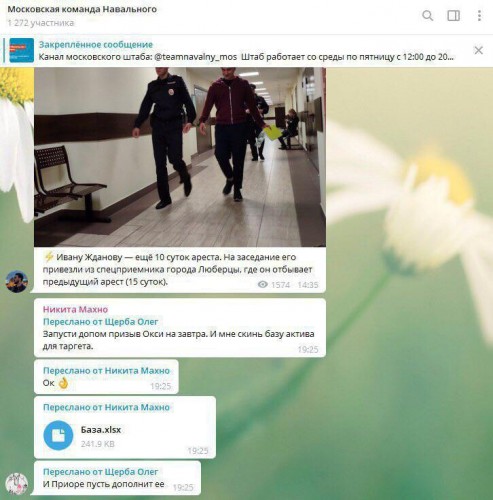Download the База.xlsx file icon
Screen dimensions: 493x500
coord(58,435)
